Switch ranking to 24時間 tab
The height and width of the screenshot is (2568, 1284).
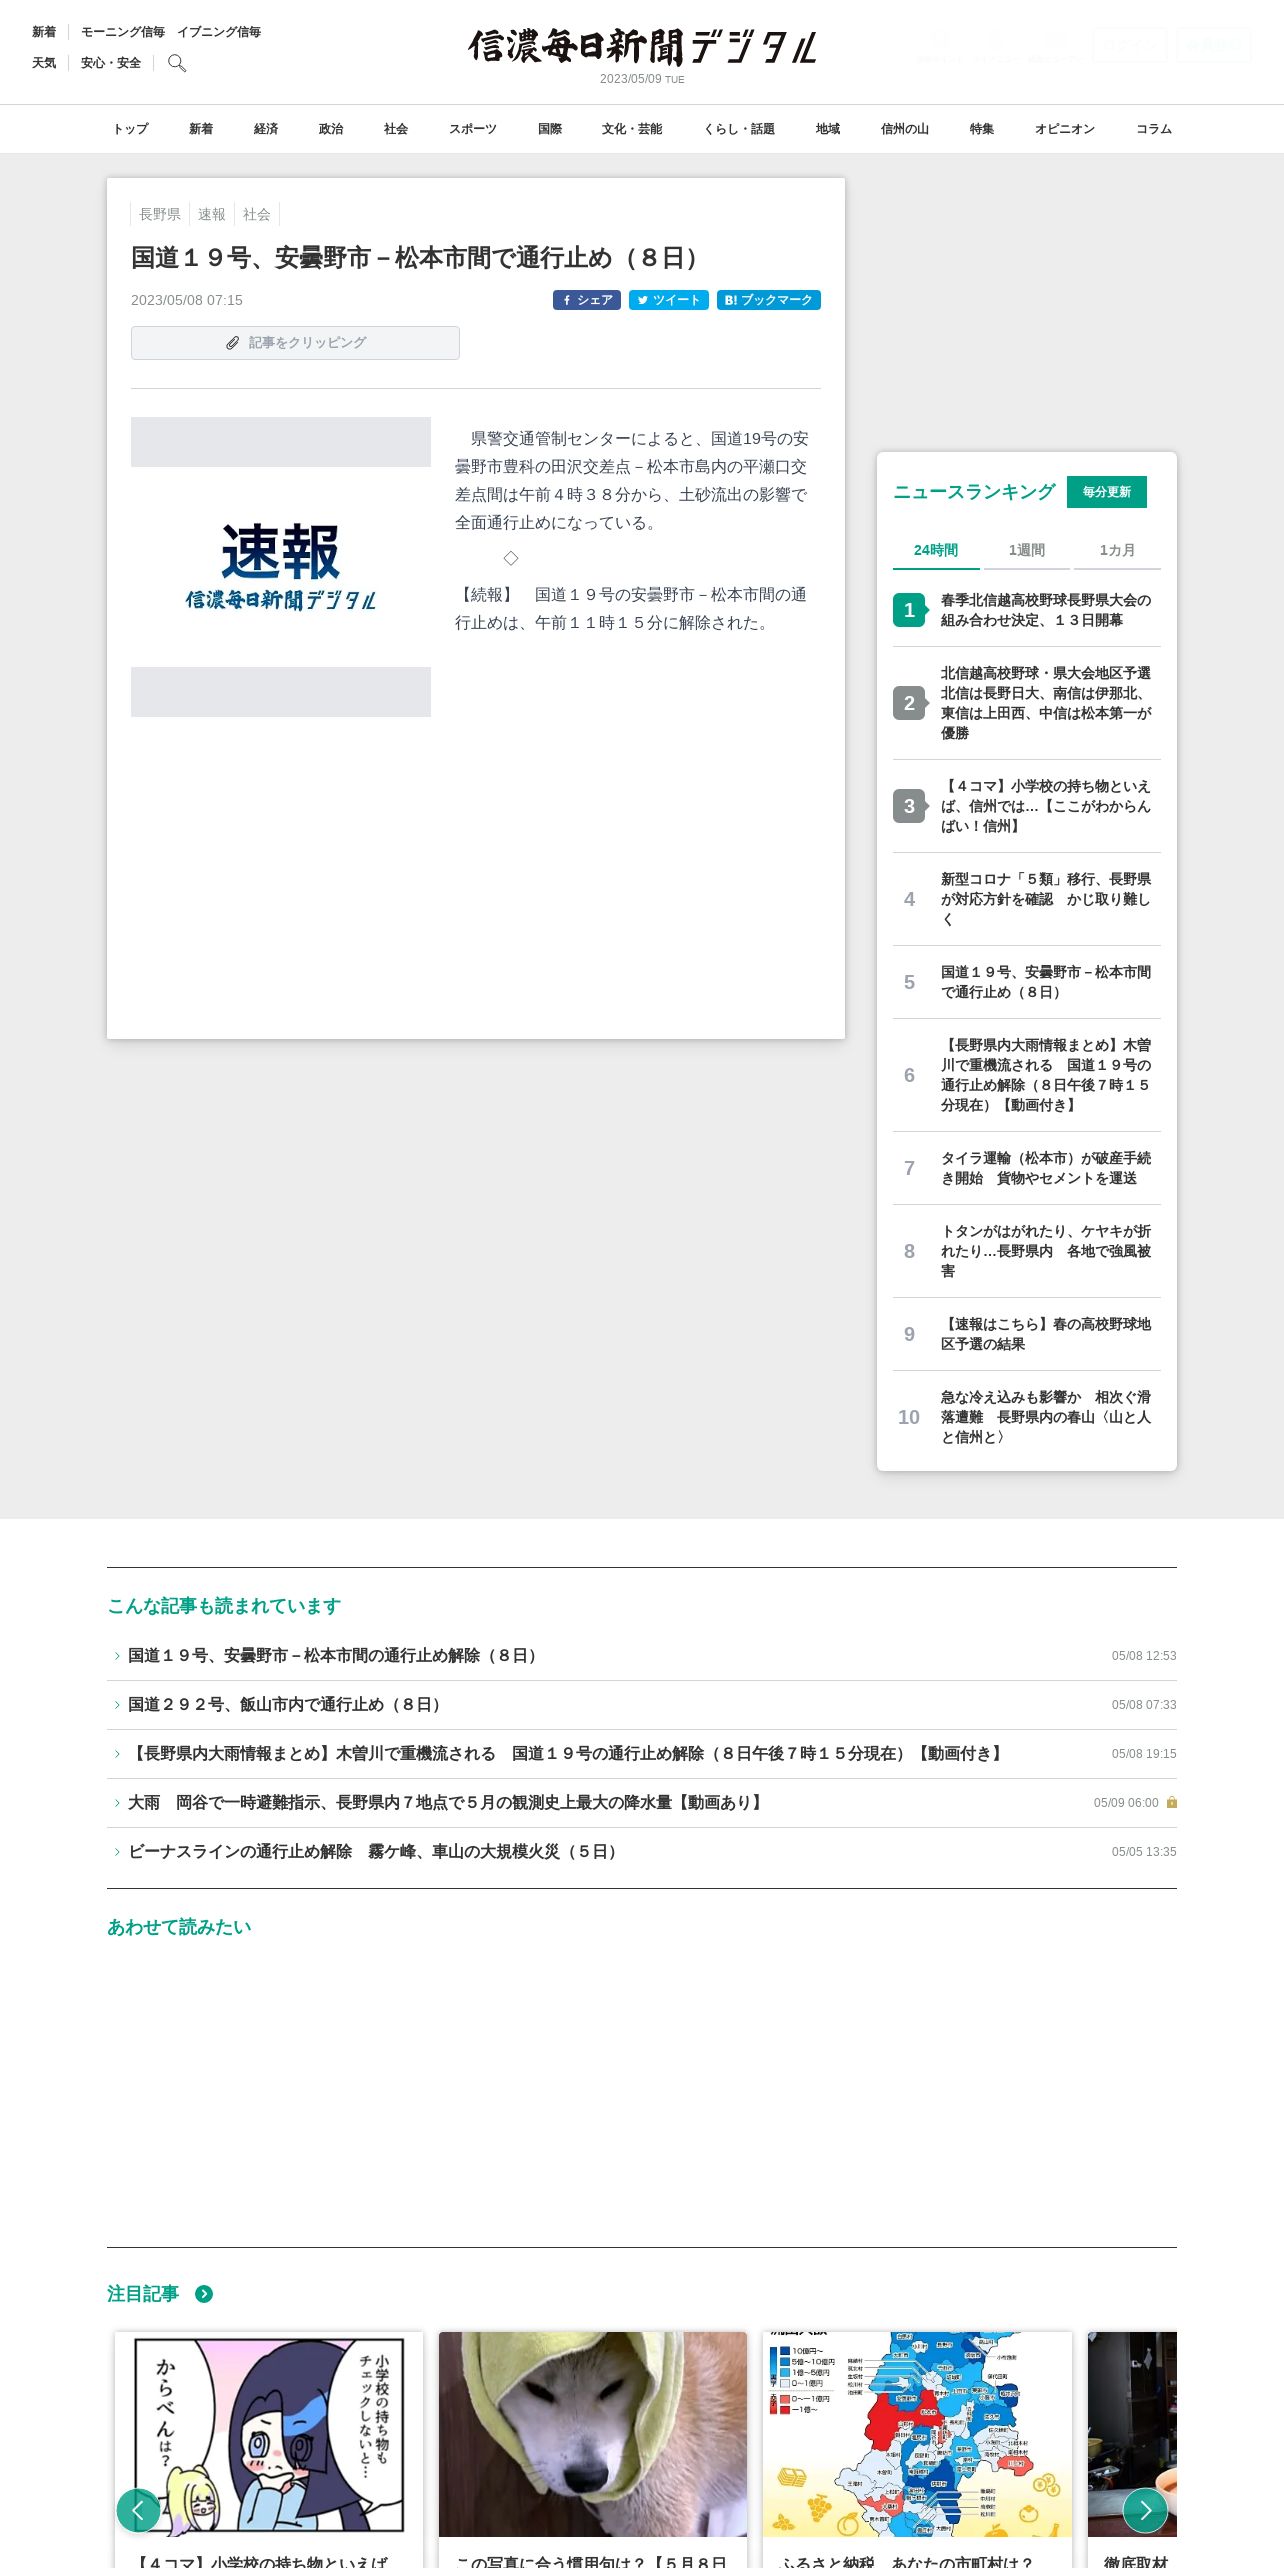pos(936,550)
